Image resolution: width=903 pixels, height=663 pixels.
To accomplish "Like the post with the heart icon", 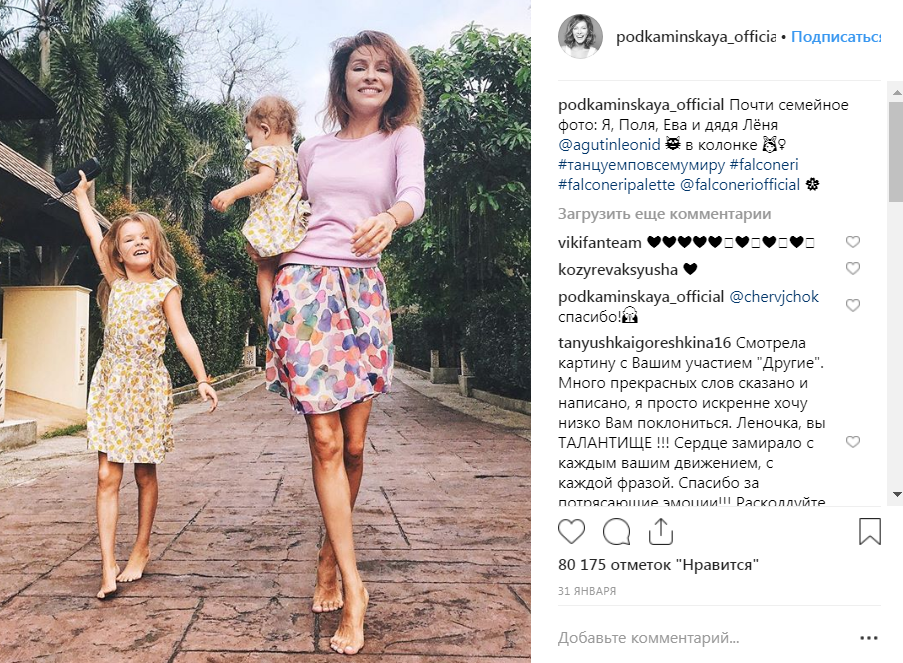I will pyautogui.click(x=571, y=532).
